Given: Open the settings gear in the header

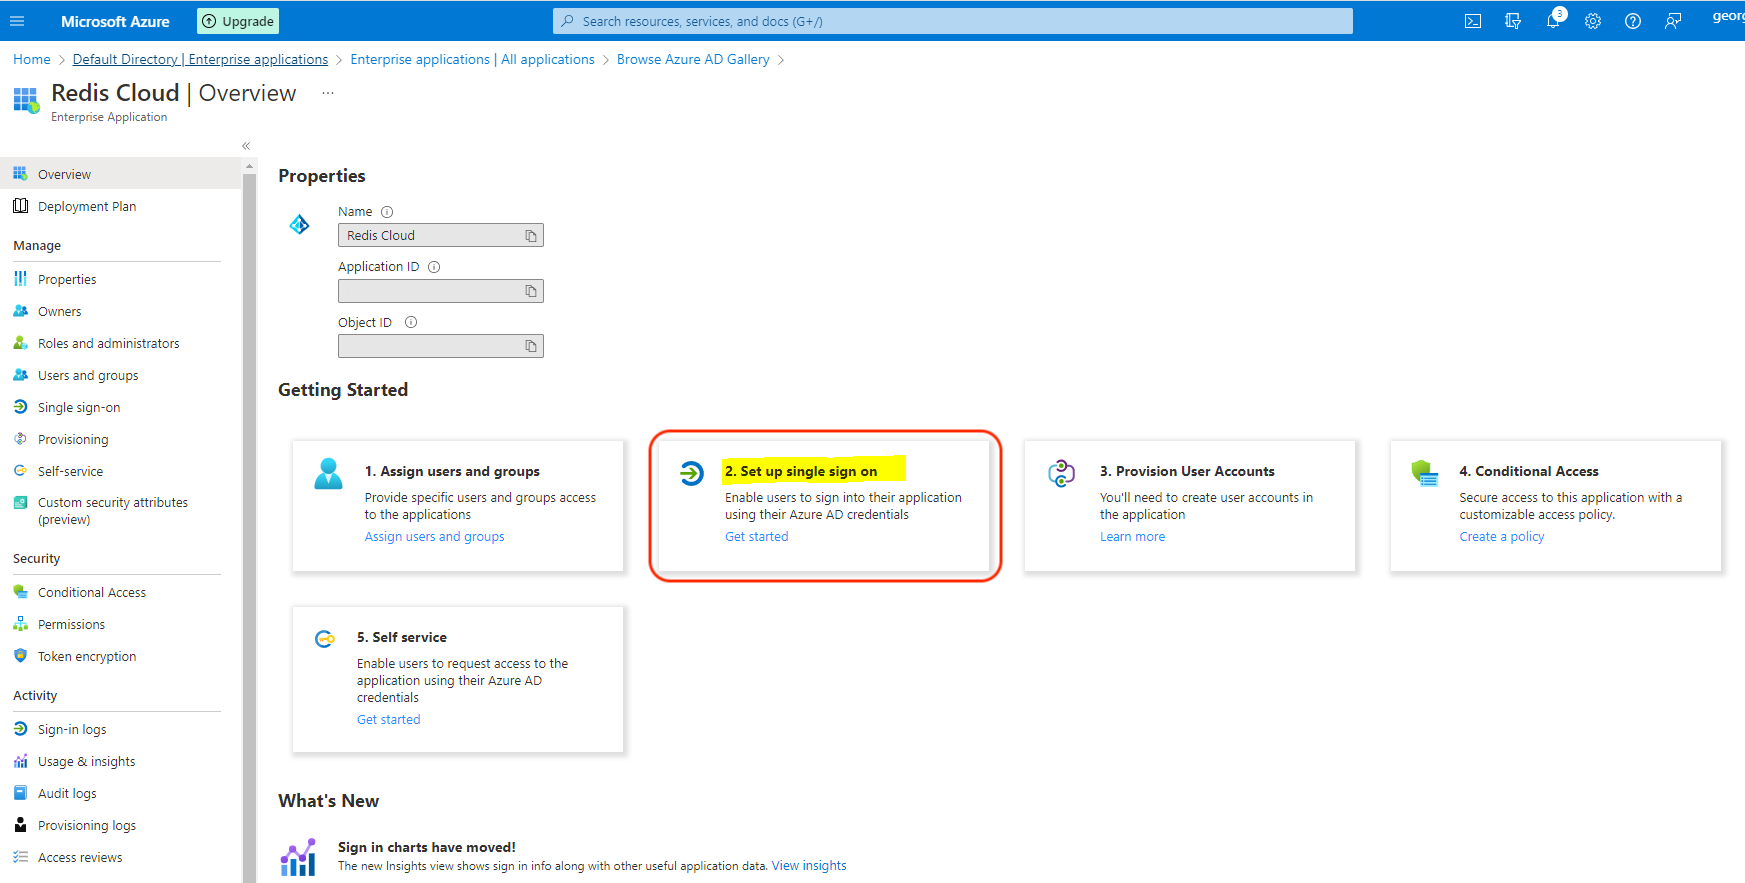Looking at the screenshot, I should (x=1593, y=21).
